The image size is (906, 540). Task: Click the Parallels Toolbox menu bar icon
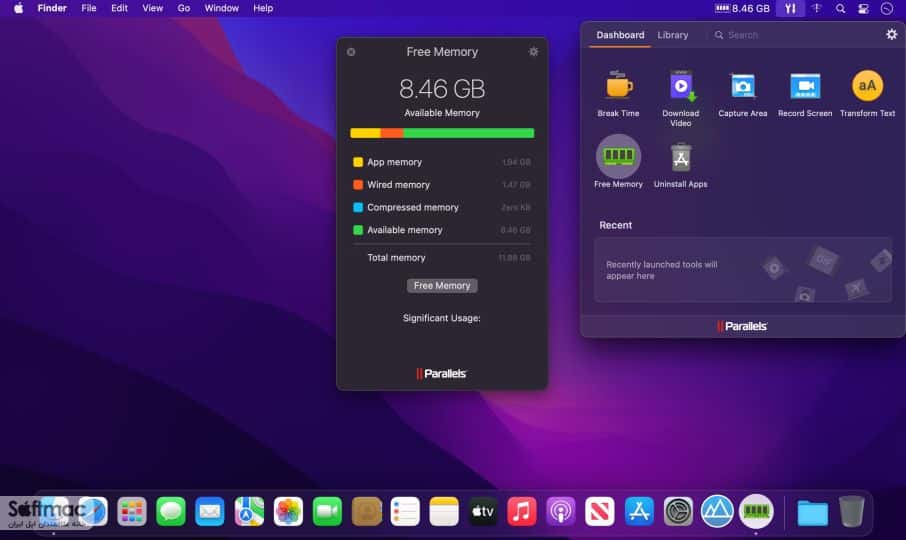[790, 9]
